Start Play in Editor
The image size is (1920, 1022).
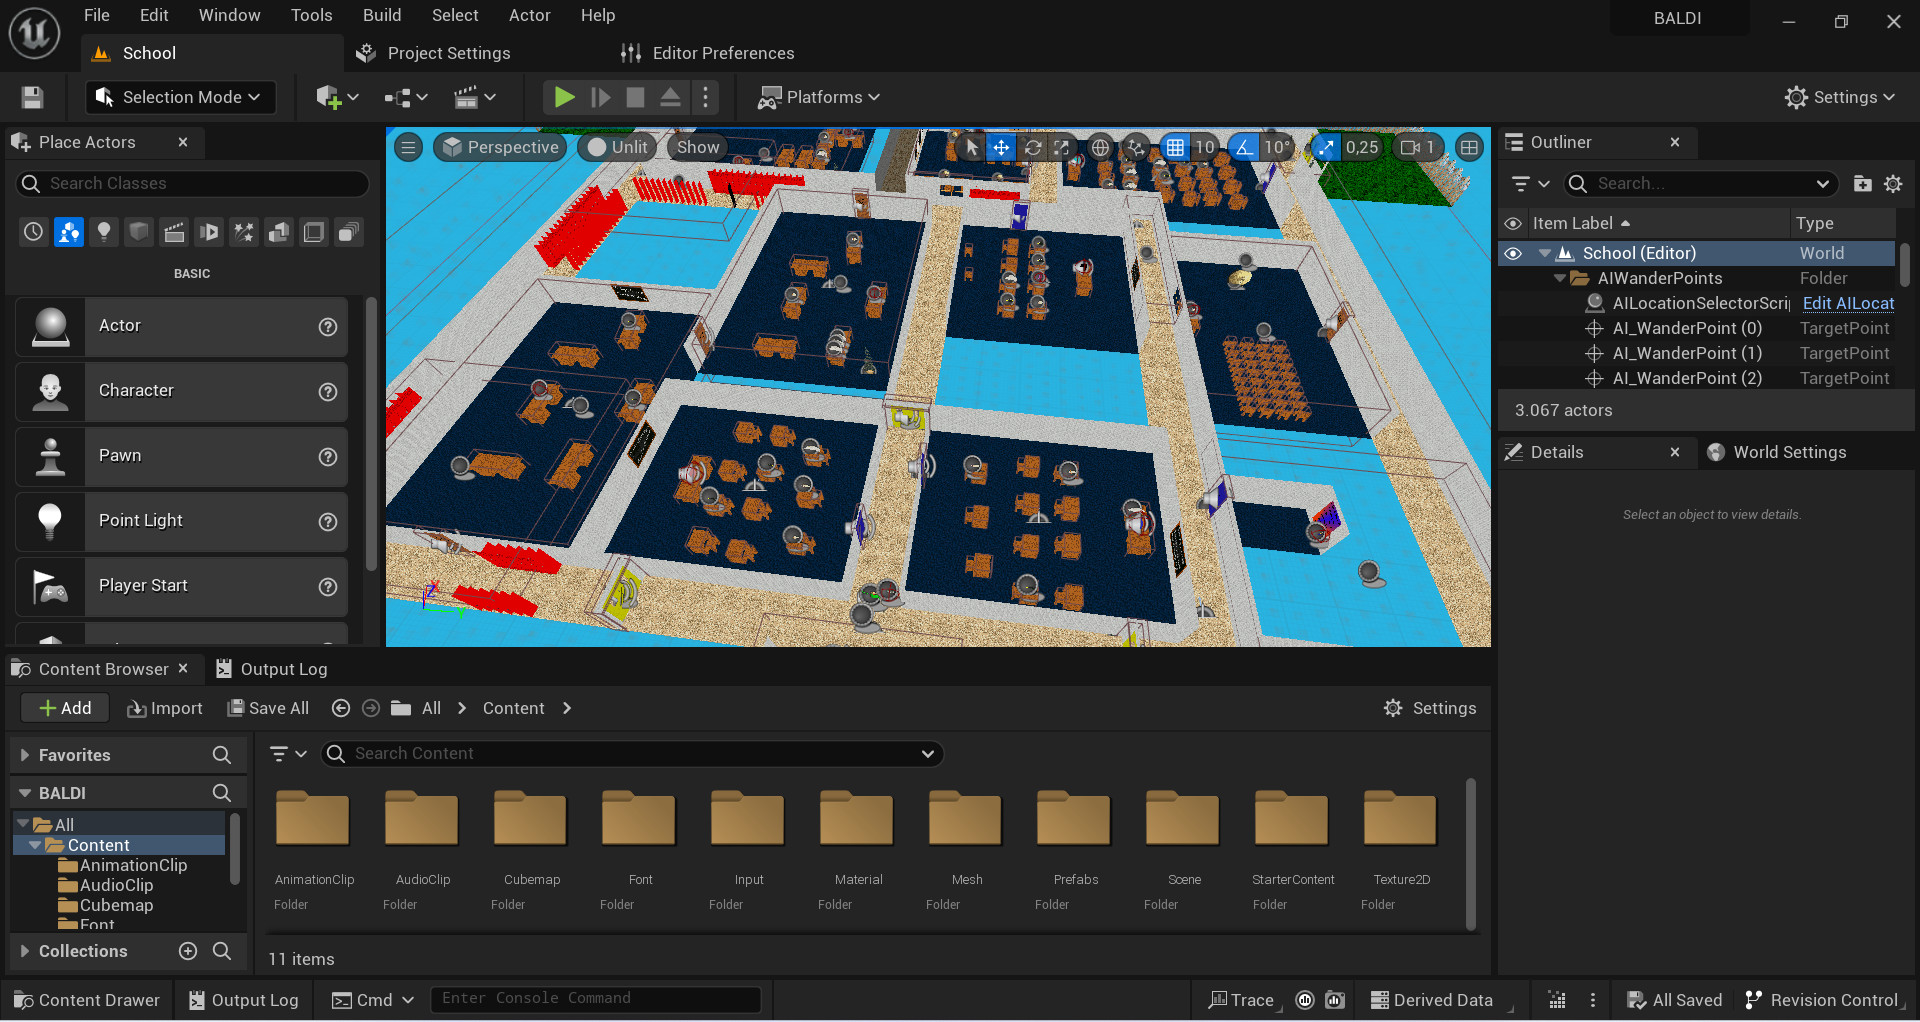(564, 97)
